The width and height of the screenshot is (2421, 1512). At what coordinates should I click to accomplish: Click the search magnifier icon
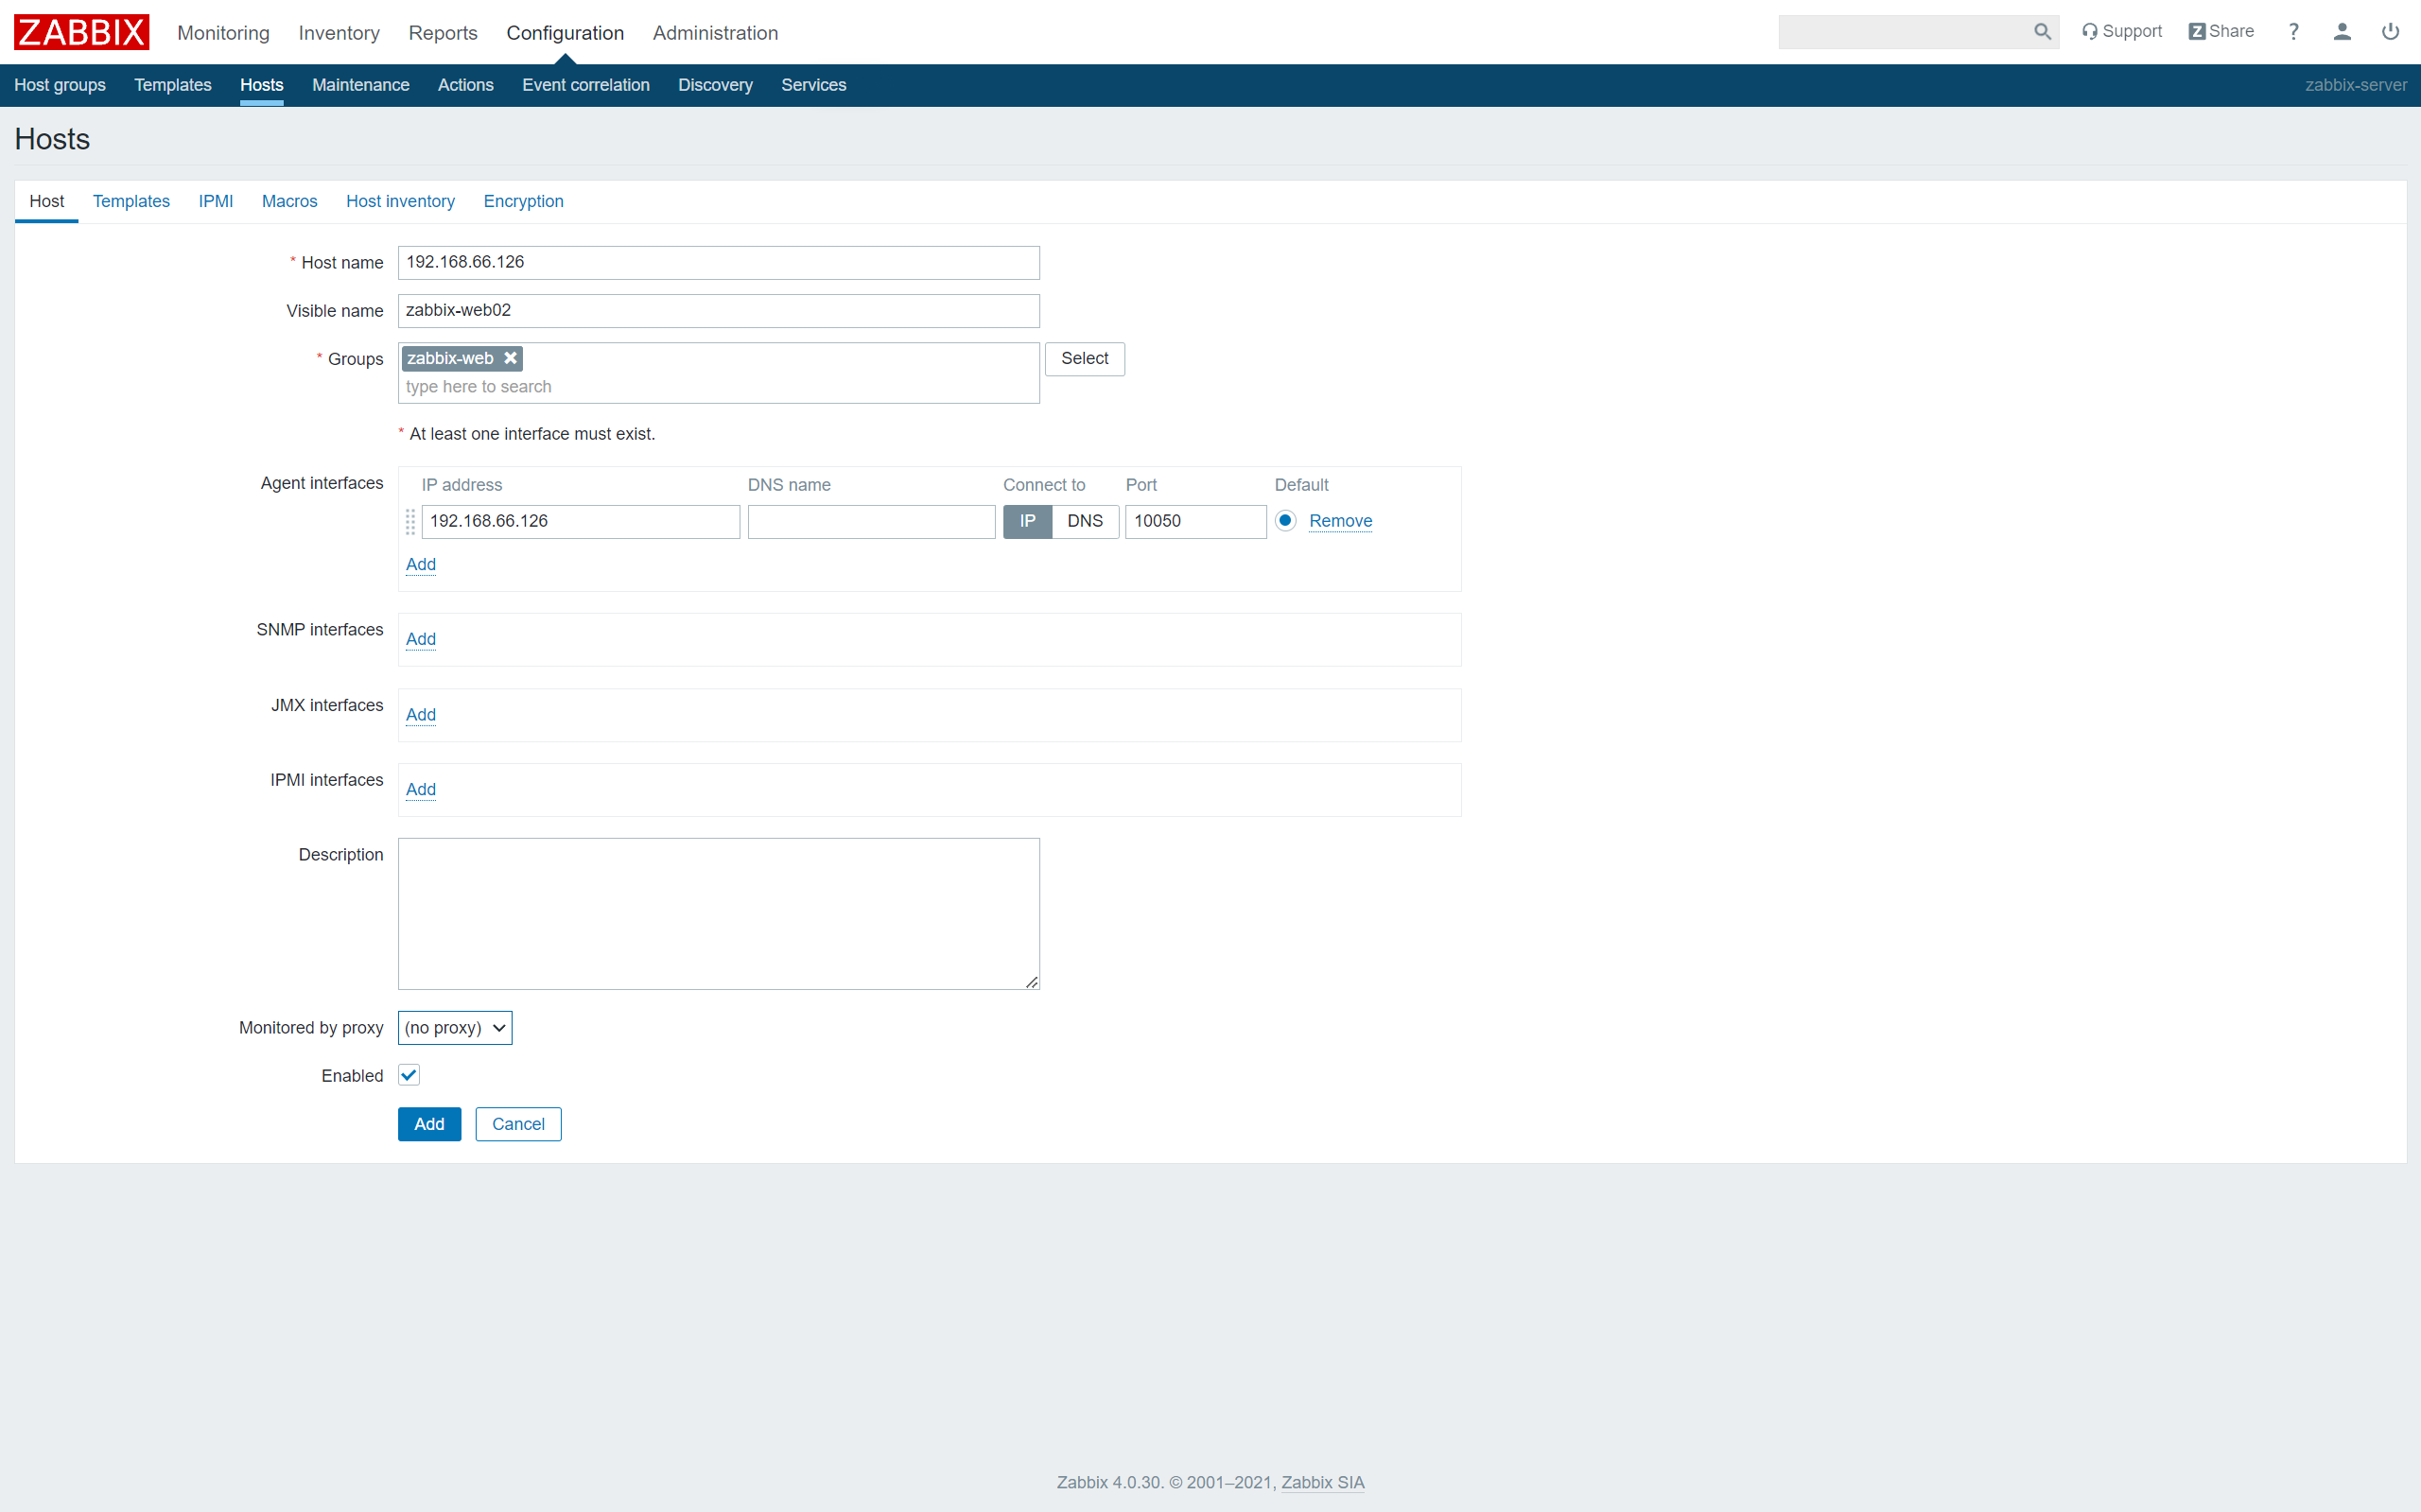pyautogui.click(x=2042, y=32)
